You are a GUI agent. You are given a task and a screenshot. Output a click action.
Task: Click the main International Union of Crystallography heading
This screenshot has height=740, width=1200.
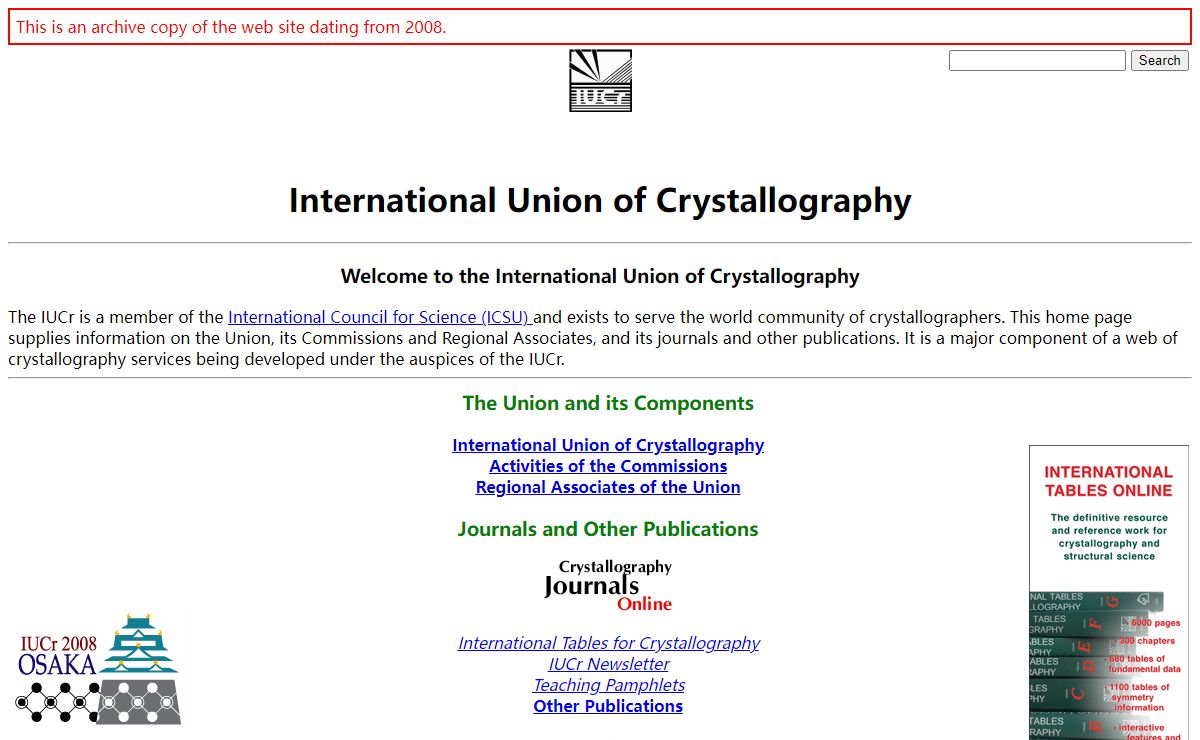coord(600,200)
